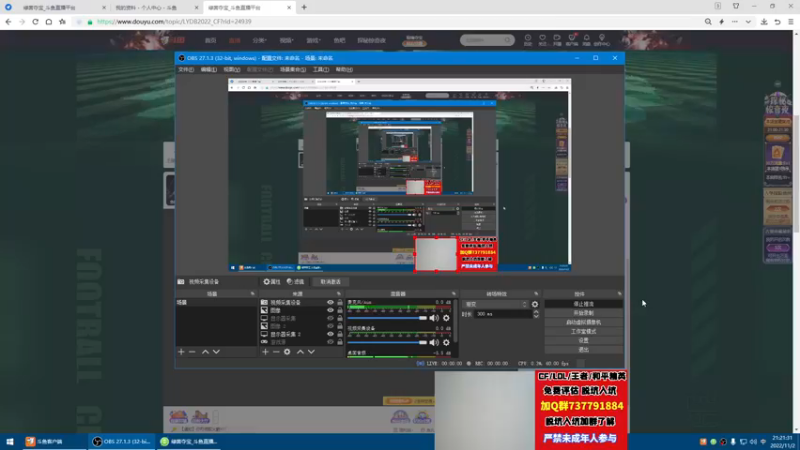Click the Properties gear button above the docks
This screenshot has width=800, height=450.
pos(272,282)
